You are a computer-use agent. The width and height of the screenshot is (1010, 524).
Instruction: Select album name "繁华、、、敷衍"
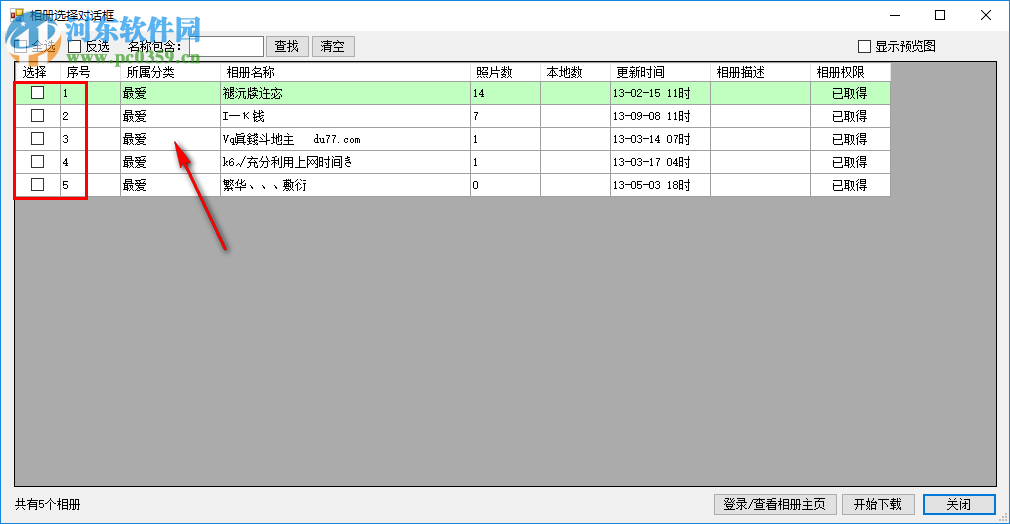(x=345, y=186)
